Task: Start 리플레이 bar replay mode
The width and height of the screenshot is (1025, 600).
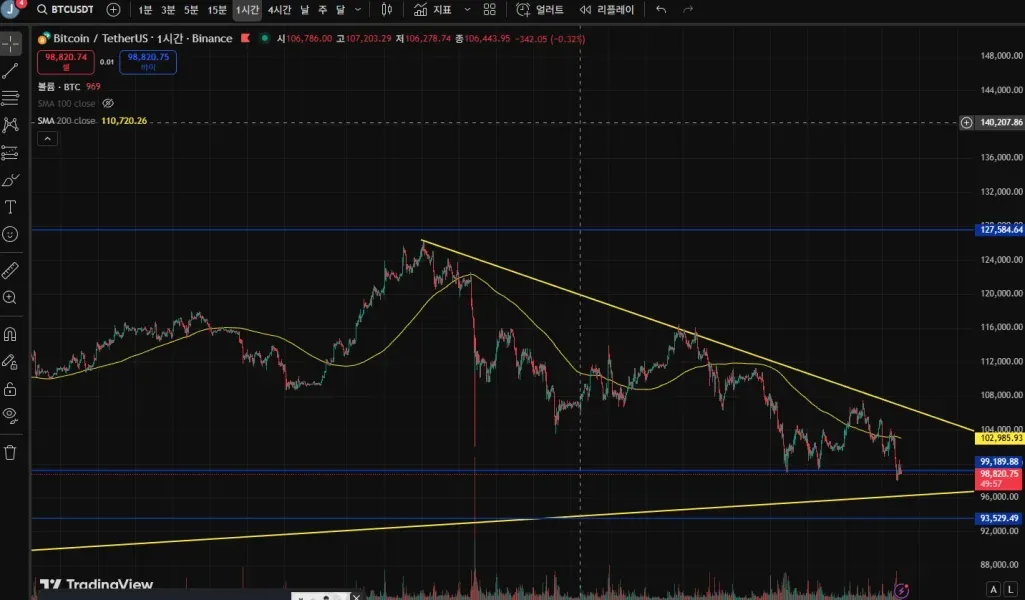Action: pyautogui.click(x=607, y=10)
